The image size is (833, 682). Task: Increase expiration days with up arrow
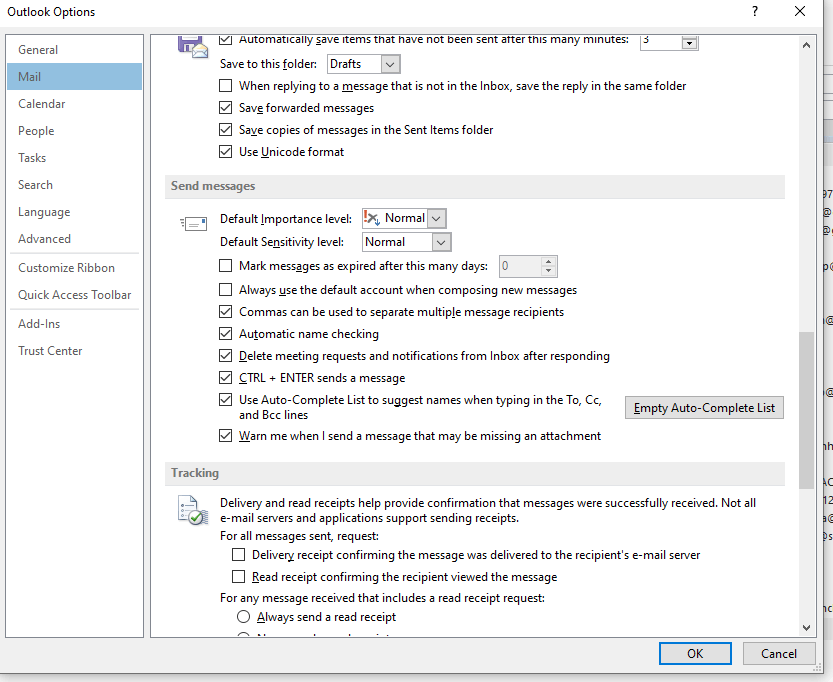pos(549,261)
